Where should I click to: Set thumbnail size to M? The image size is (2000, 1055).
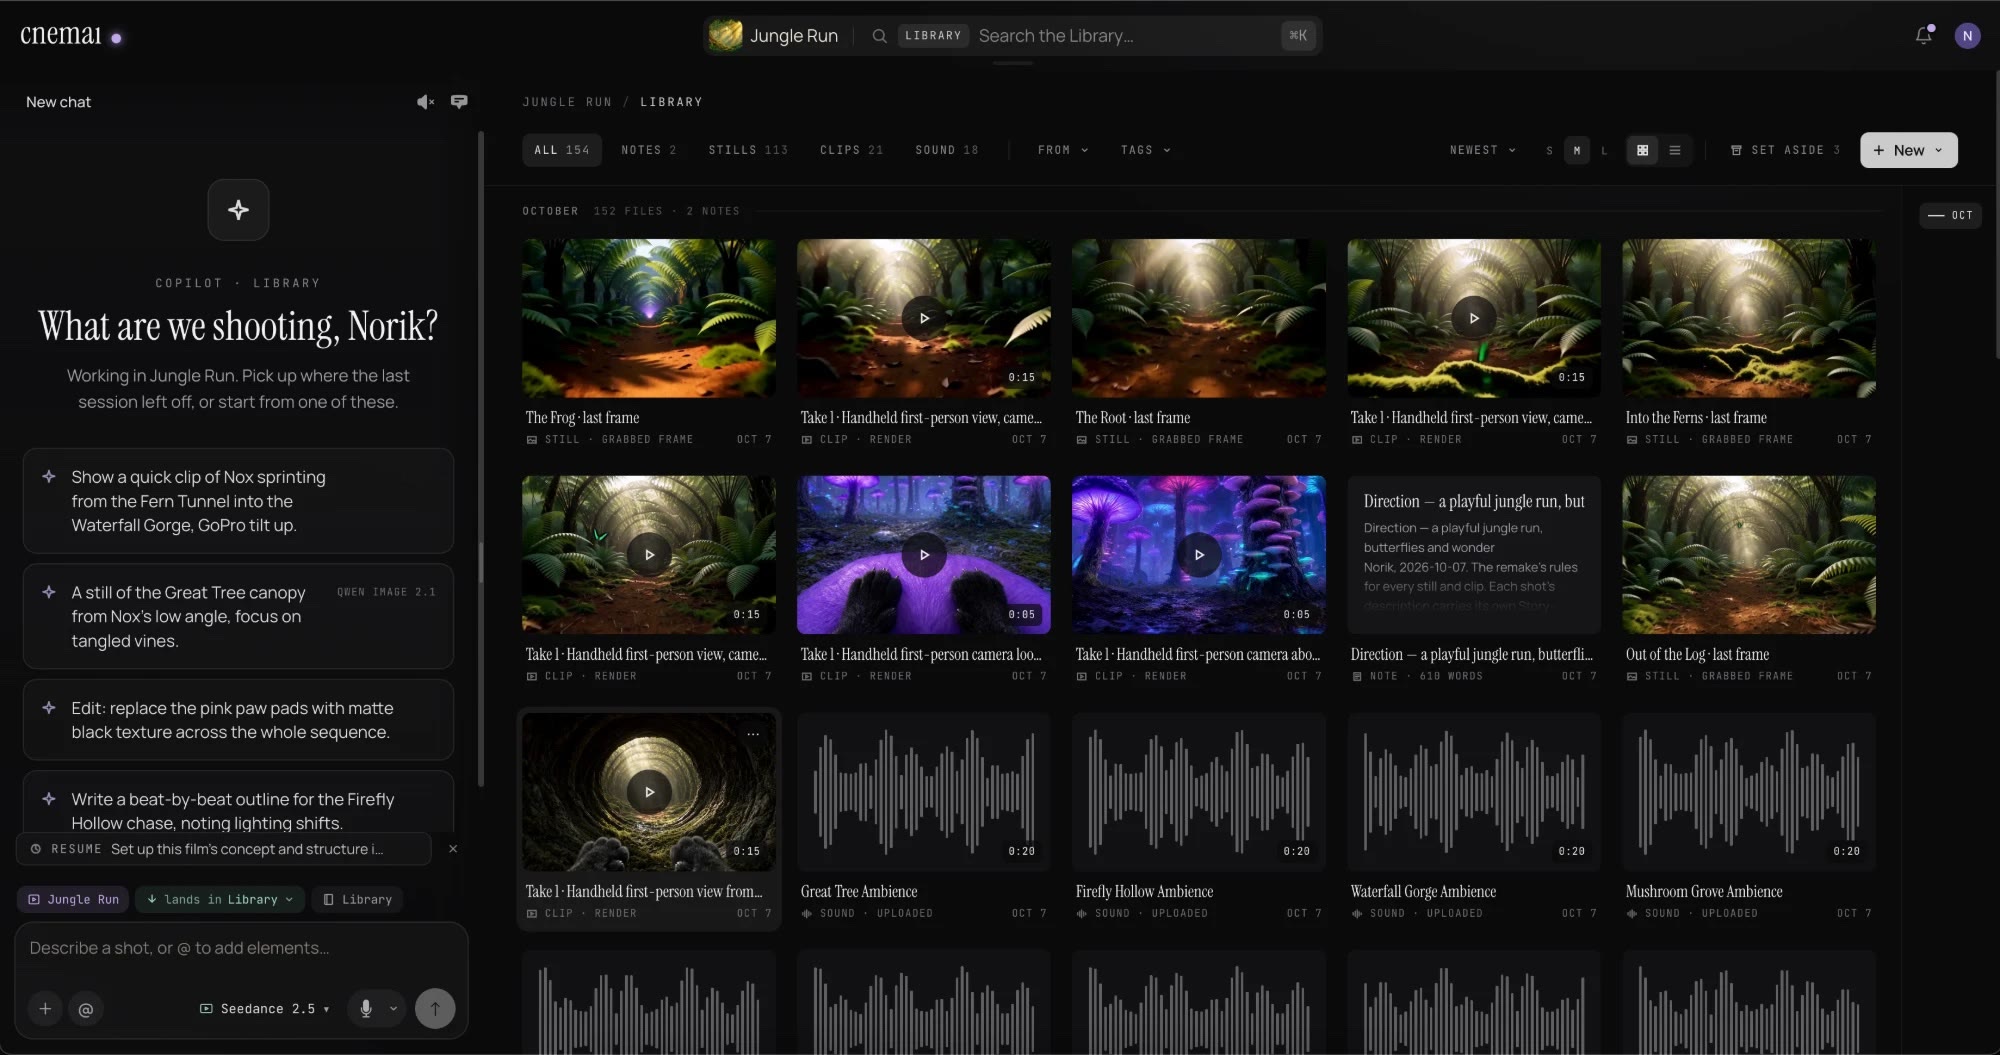coord(1577,150)
